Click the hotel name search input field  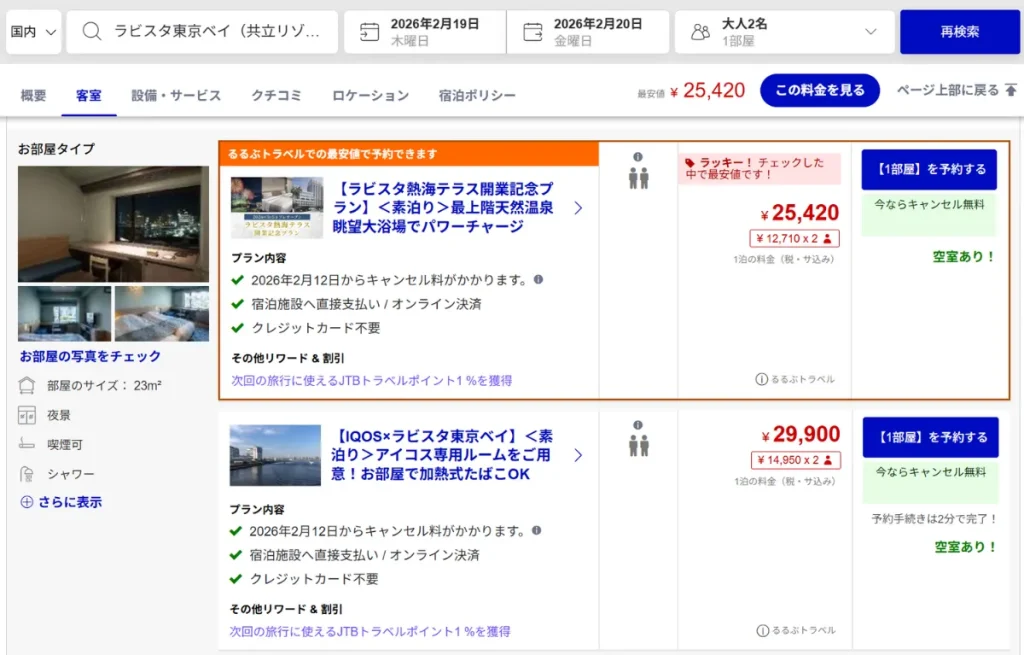pyautogui.click(x=220, y=31)
